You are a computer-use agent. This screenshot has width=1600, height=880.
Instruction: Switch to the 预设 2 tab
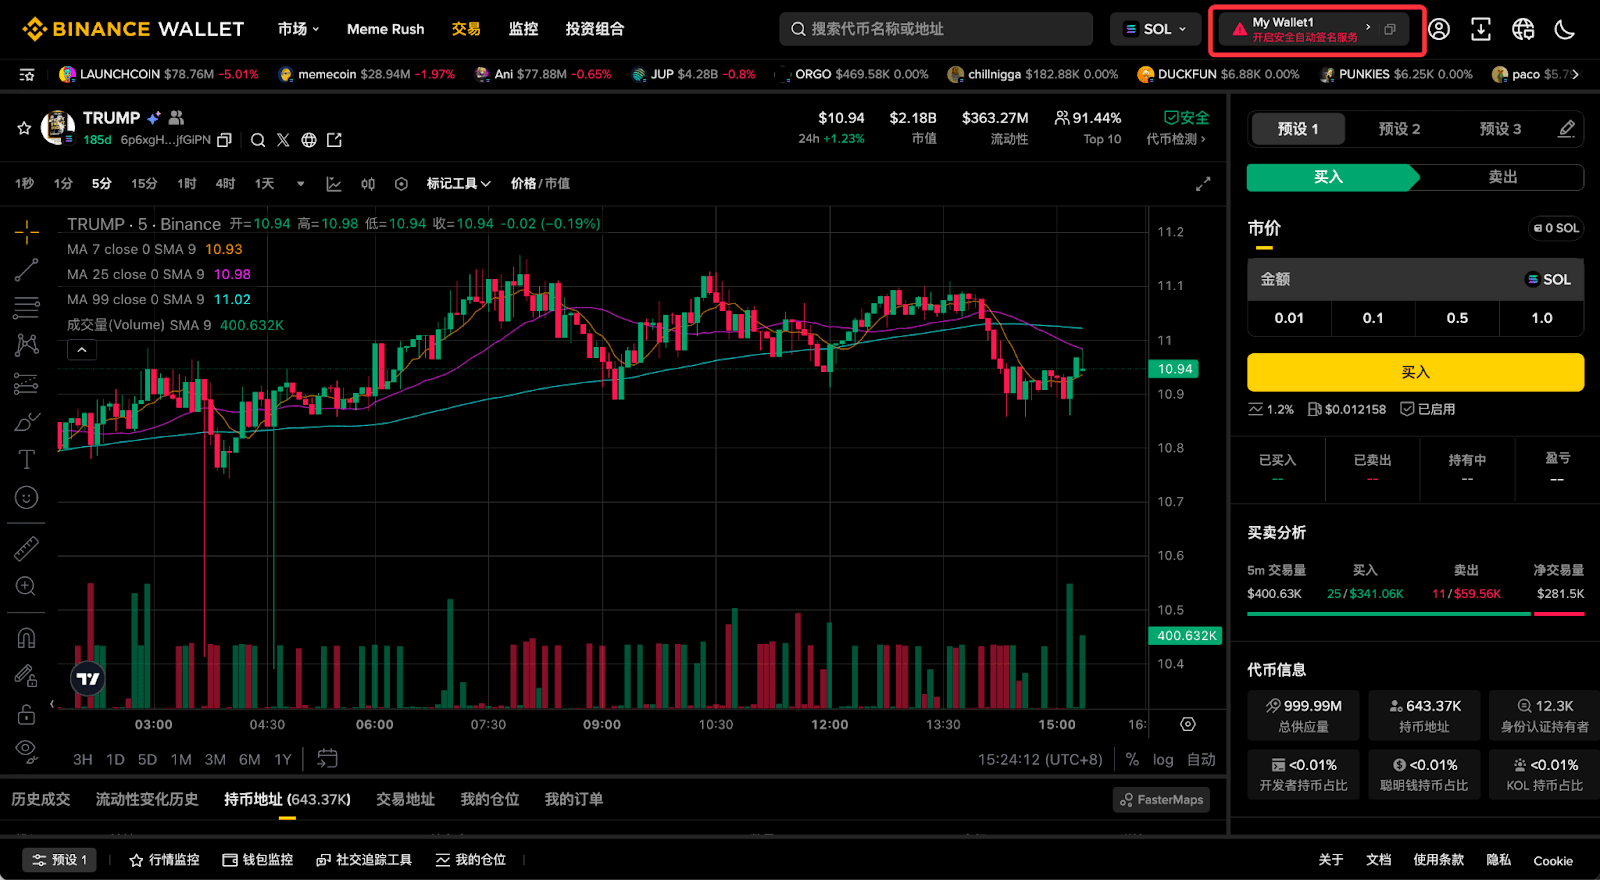tap(1399, 129)
